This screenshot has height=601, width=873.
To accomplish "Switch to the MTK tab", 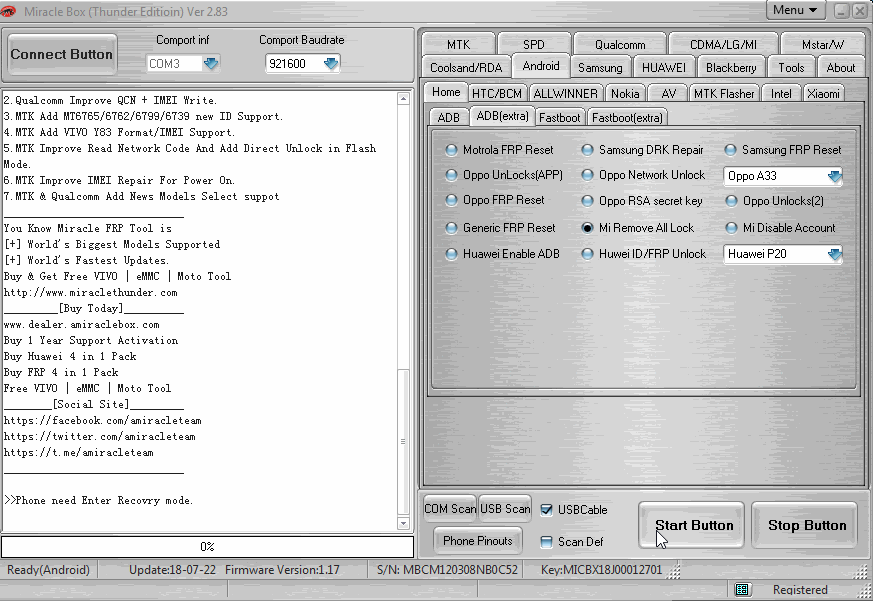I will [x=458, y=45].
